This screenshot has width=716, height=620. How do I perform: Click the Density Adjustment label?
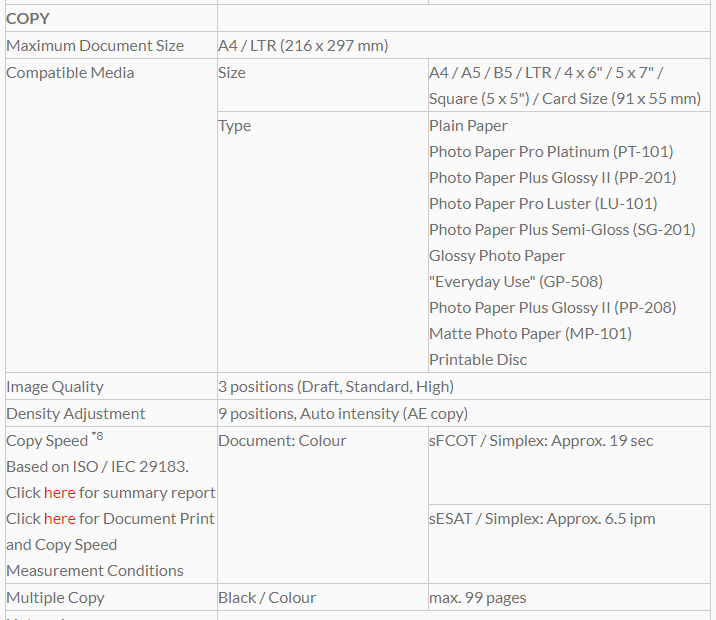(x=76, y=413)
